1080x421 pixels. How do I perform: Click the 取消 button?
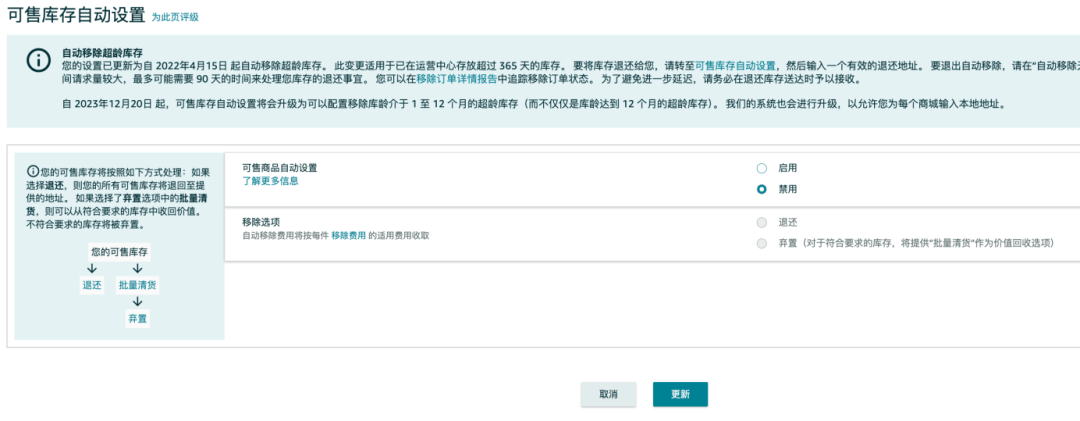pyautogui.click(x=608, y=394)
